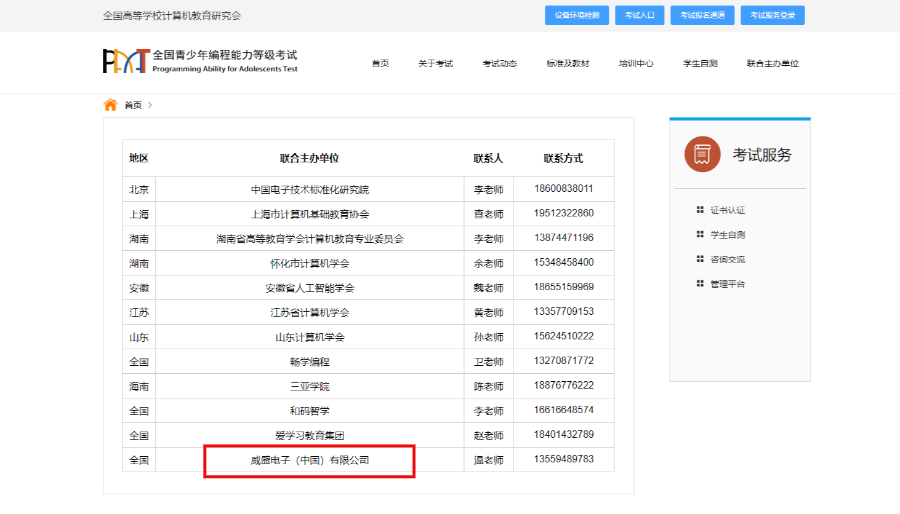The height and width of the screenshot is (514, 900).
Task: Open 联合主办单位 in the navigation bar
Action: pyautogui.click(x=772, y=63)
